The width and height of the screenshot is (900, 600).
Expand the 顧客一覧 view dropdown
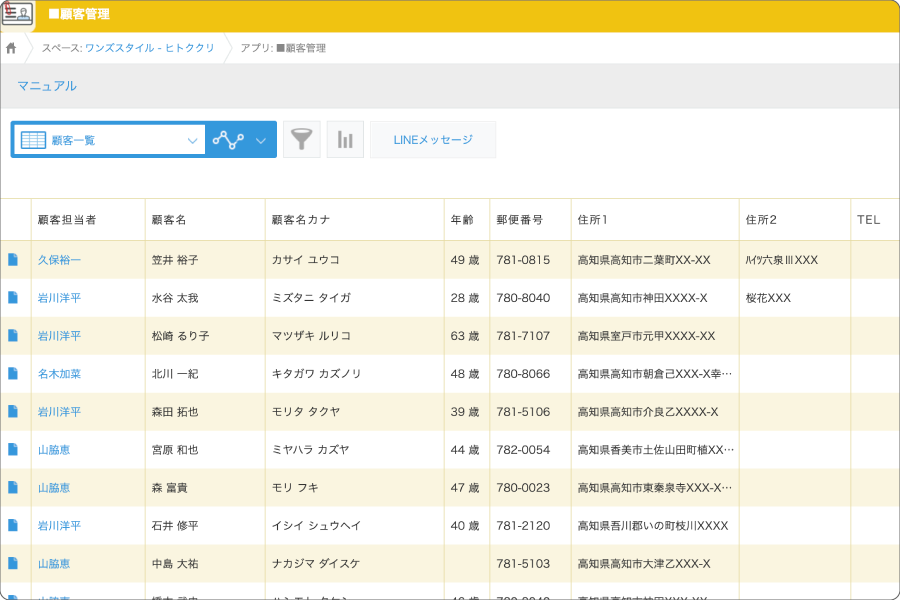(x=193, y=141)
